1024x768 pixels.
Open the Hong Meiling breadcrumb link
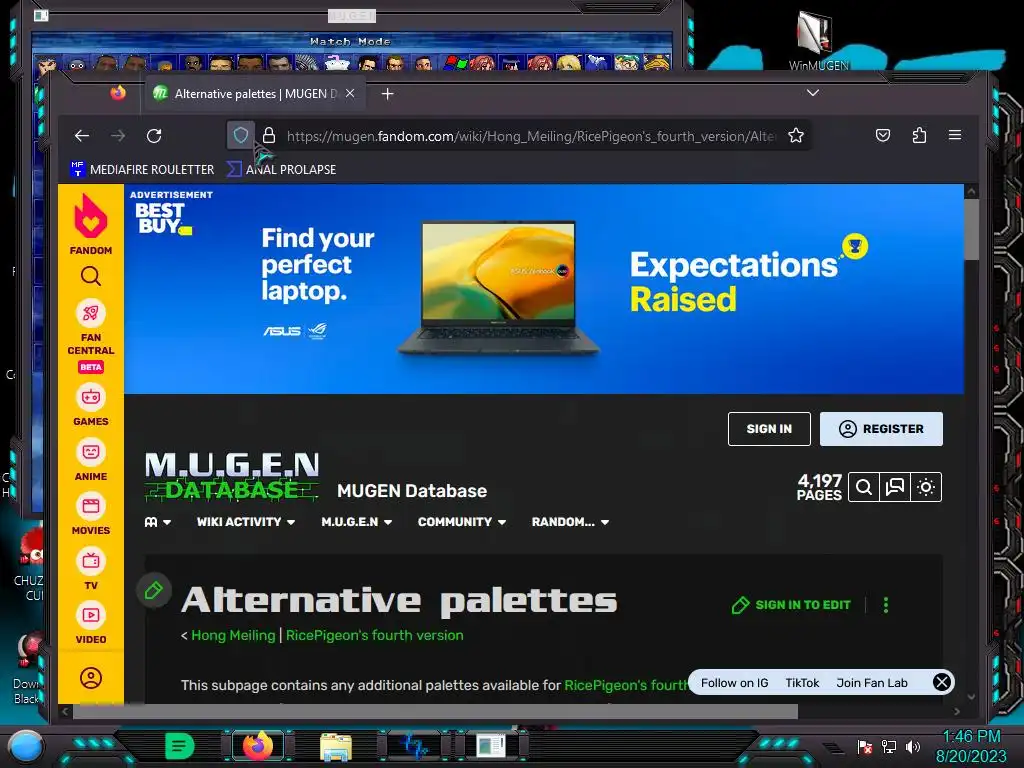[233, 635]
